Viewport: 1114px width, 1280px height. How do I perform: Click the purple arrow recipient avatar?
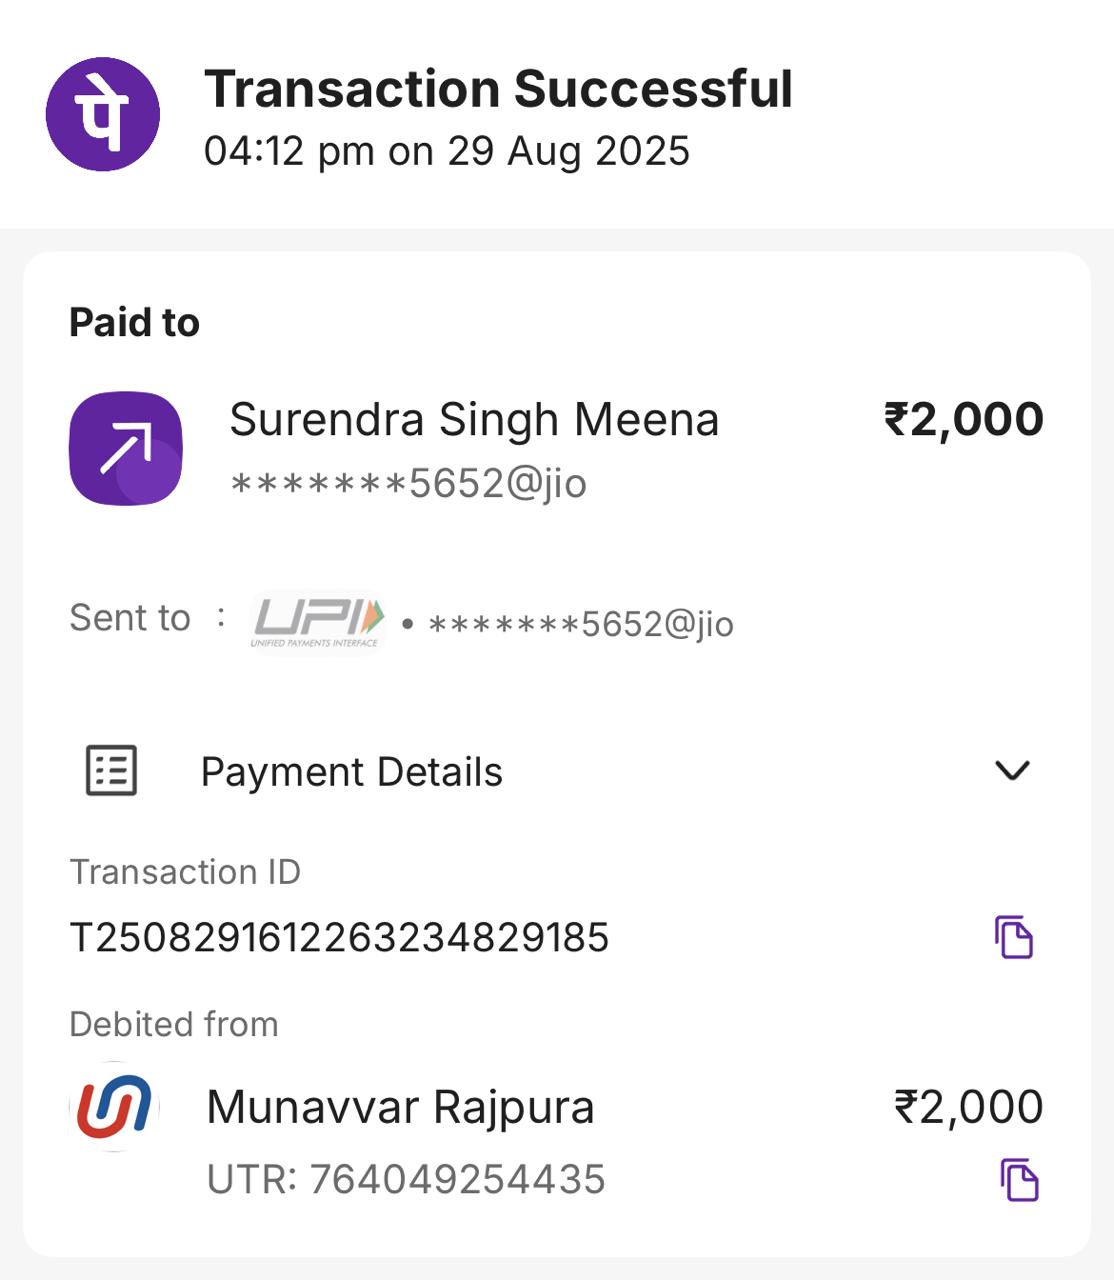[126, 448]
